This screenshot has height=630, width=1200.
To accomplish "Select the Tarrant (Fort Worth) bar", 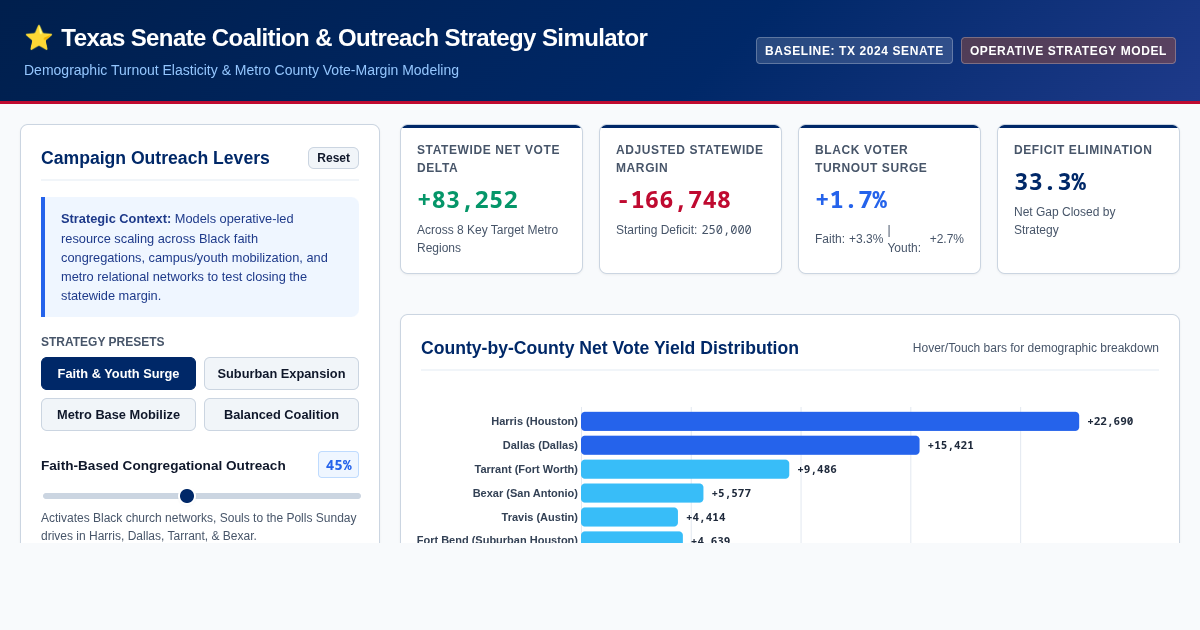I will point(685,469).
